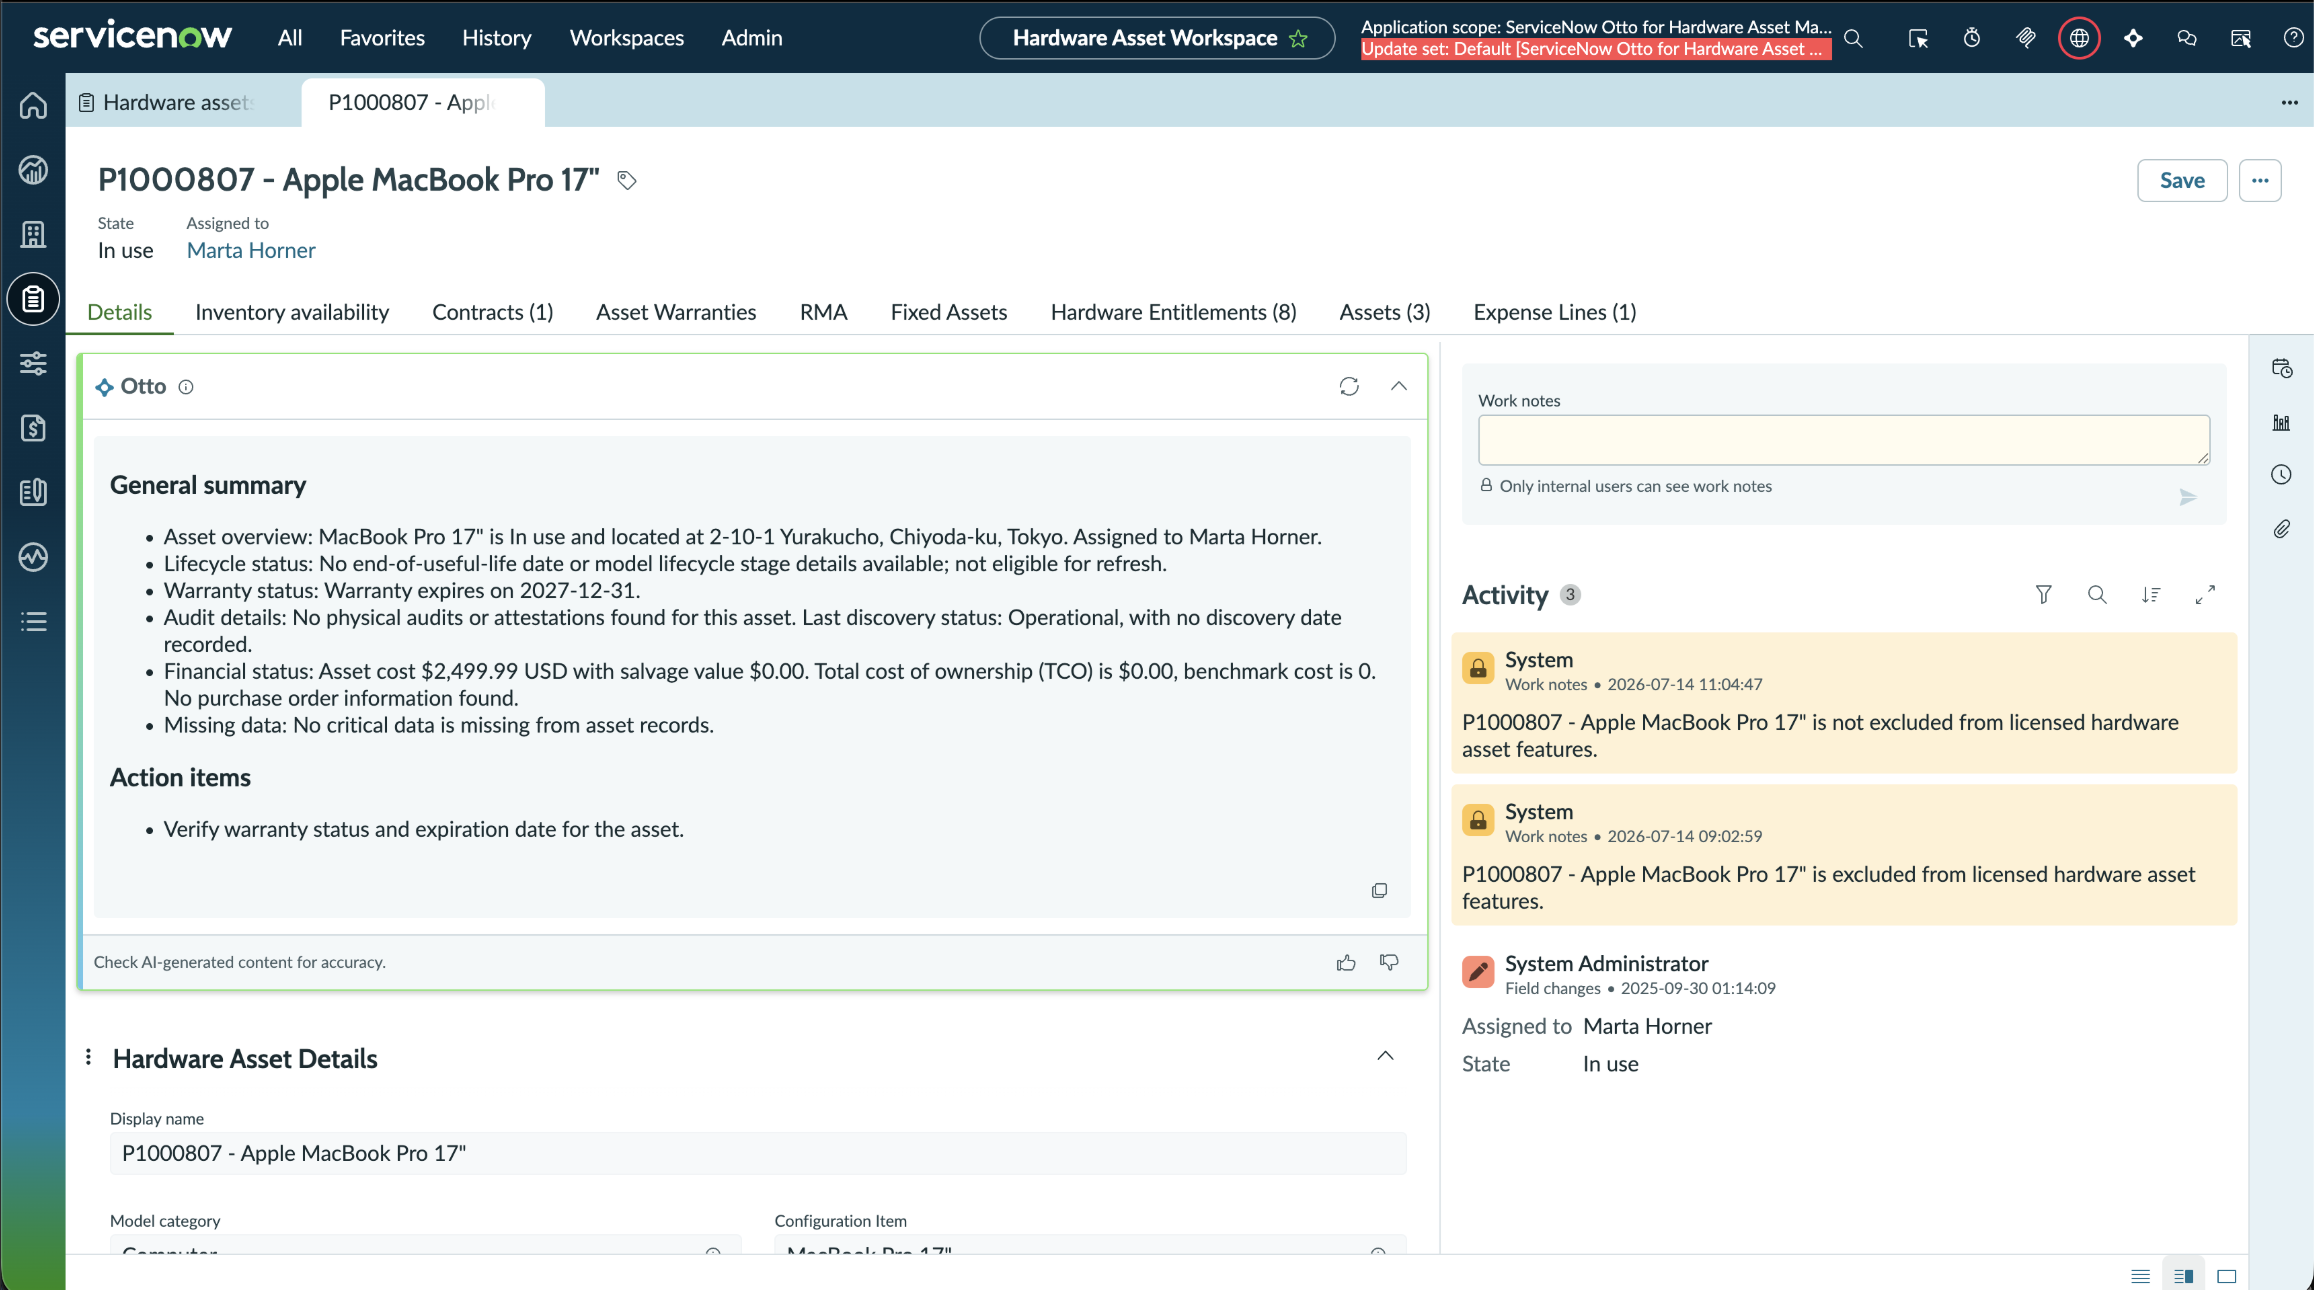This screenshot has height=1290, width=2314.
Task: Open the sparkle AI assistant header icon
Action: tap(2133, 38)
